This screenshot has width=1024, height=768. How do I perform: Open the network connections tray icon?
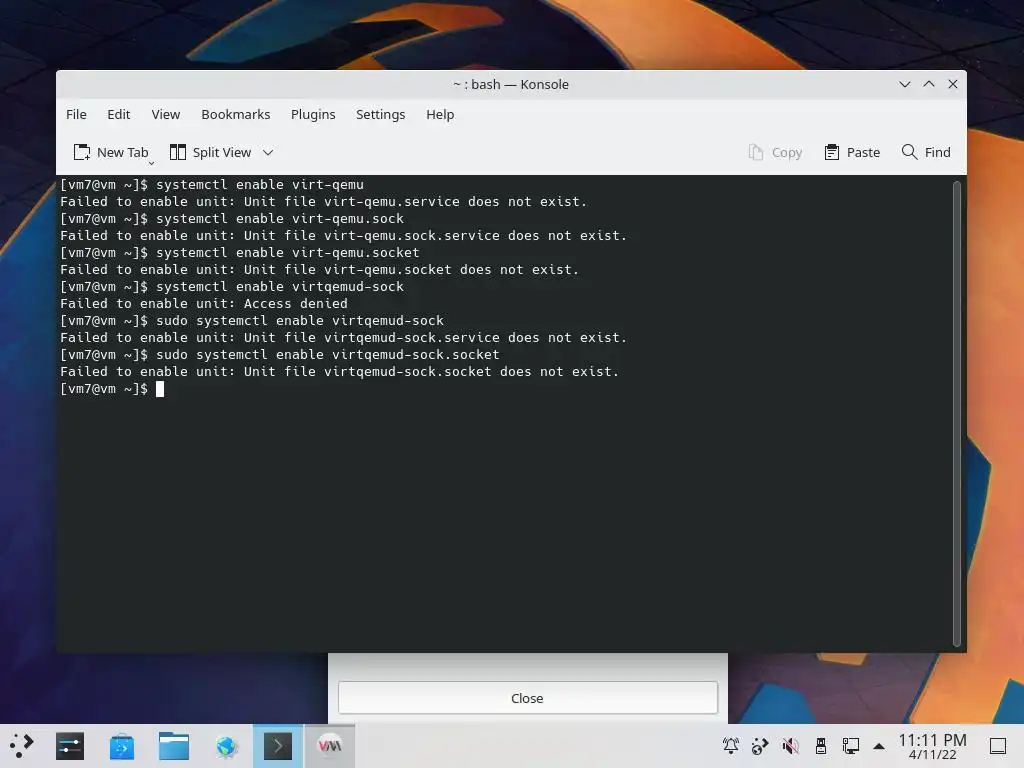[x=850, y=746]
